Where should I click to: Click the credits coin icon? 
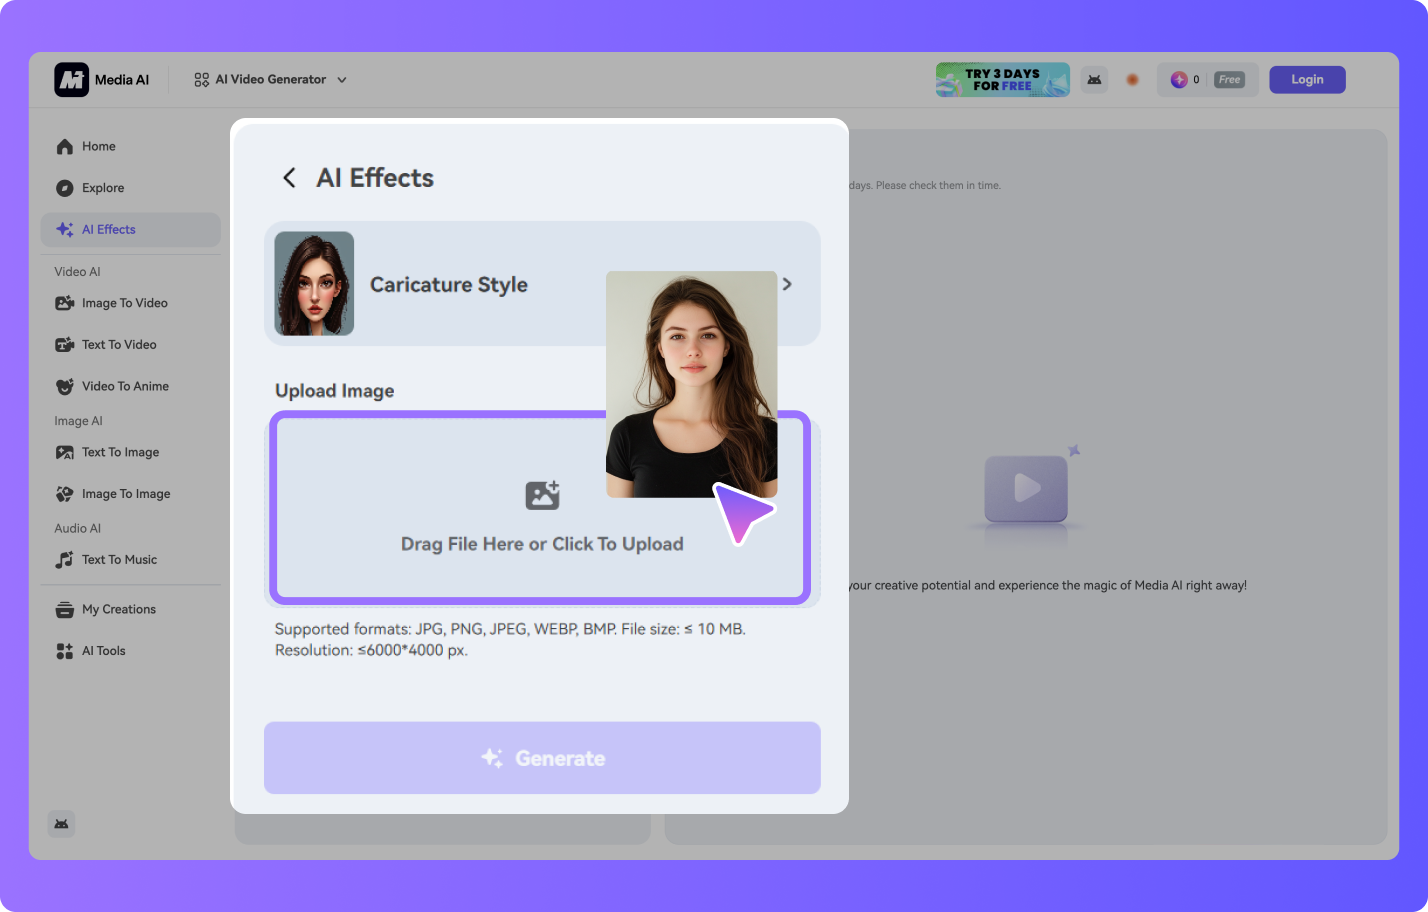pos(1179,80)
